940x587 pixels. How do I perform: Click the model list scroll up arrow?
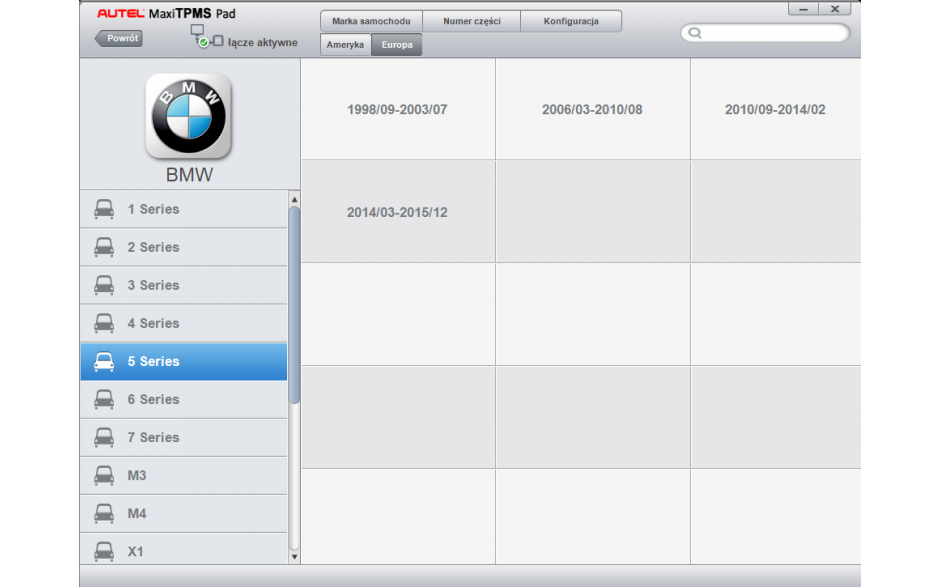(294, 199)
